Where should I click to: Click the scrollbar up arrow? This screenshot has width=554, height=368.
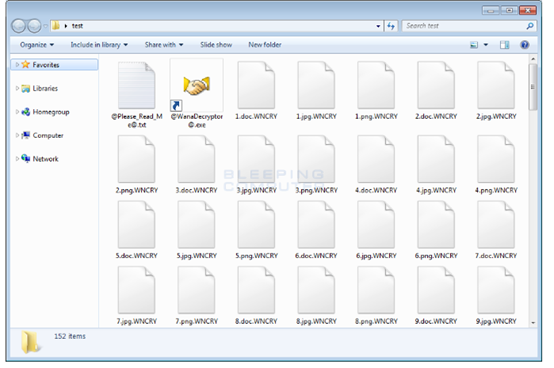(x=533, y=59)
